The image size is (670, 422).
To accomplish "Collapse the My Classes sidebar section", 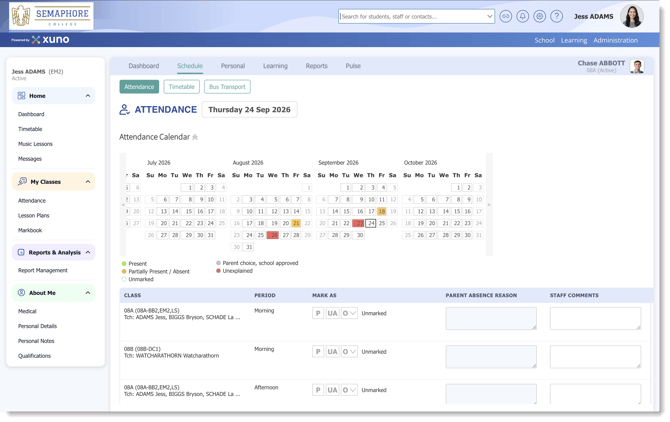I will [x=88, y=182].
